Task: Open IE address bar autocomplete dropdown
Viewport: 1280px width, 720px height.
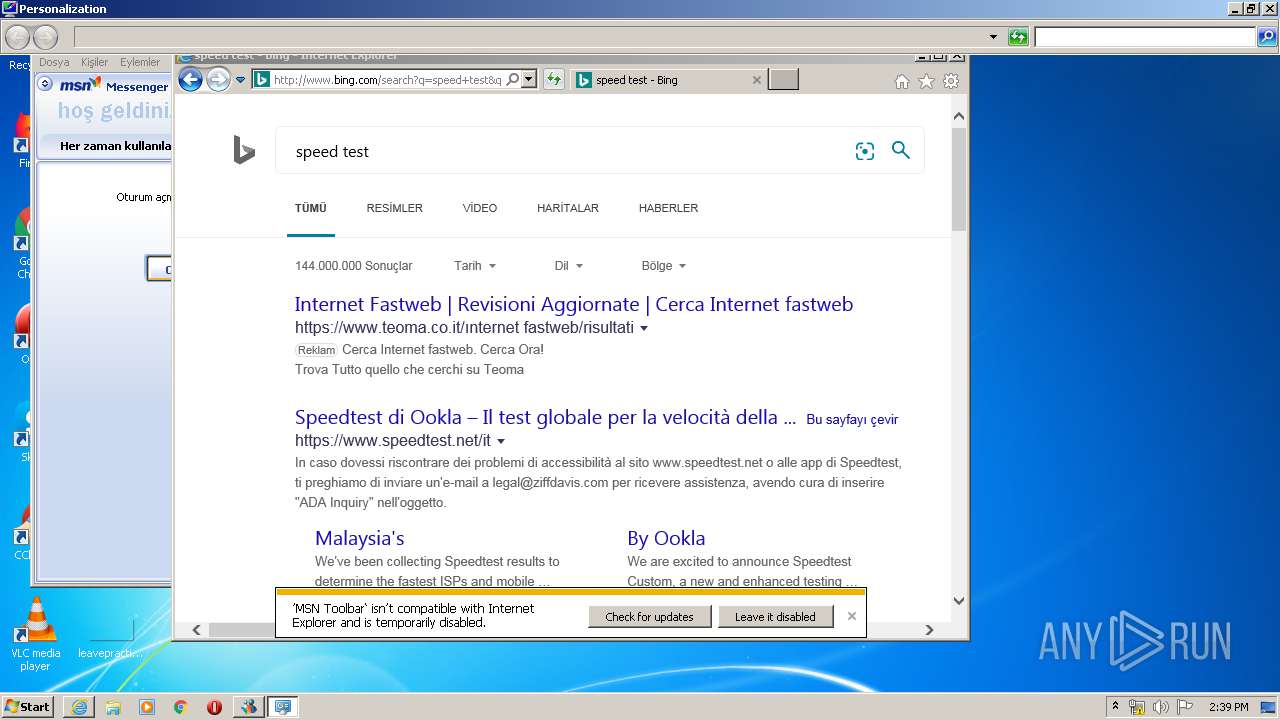Action: 529,80
